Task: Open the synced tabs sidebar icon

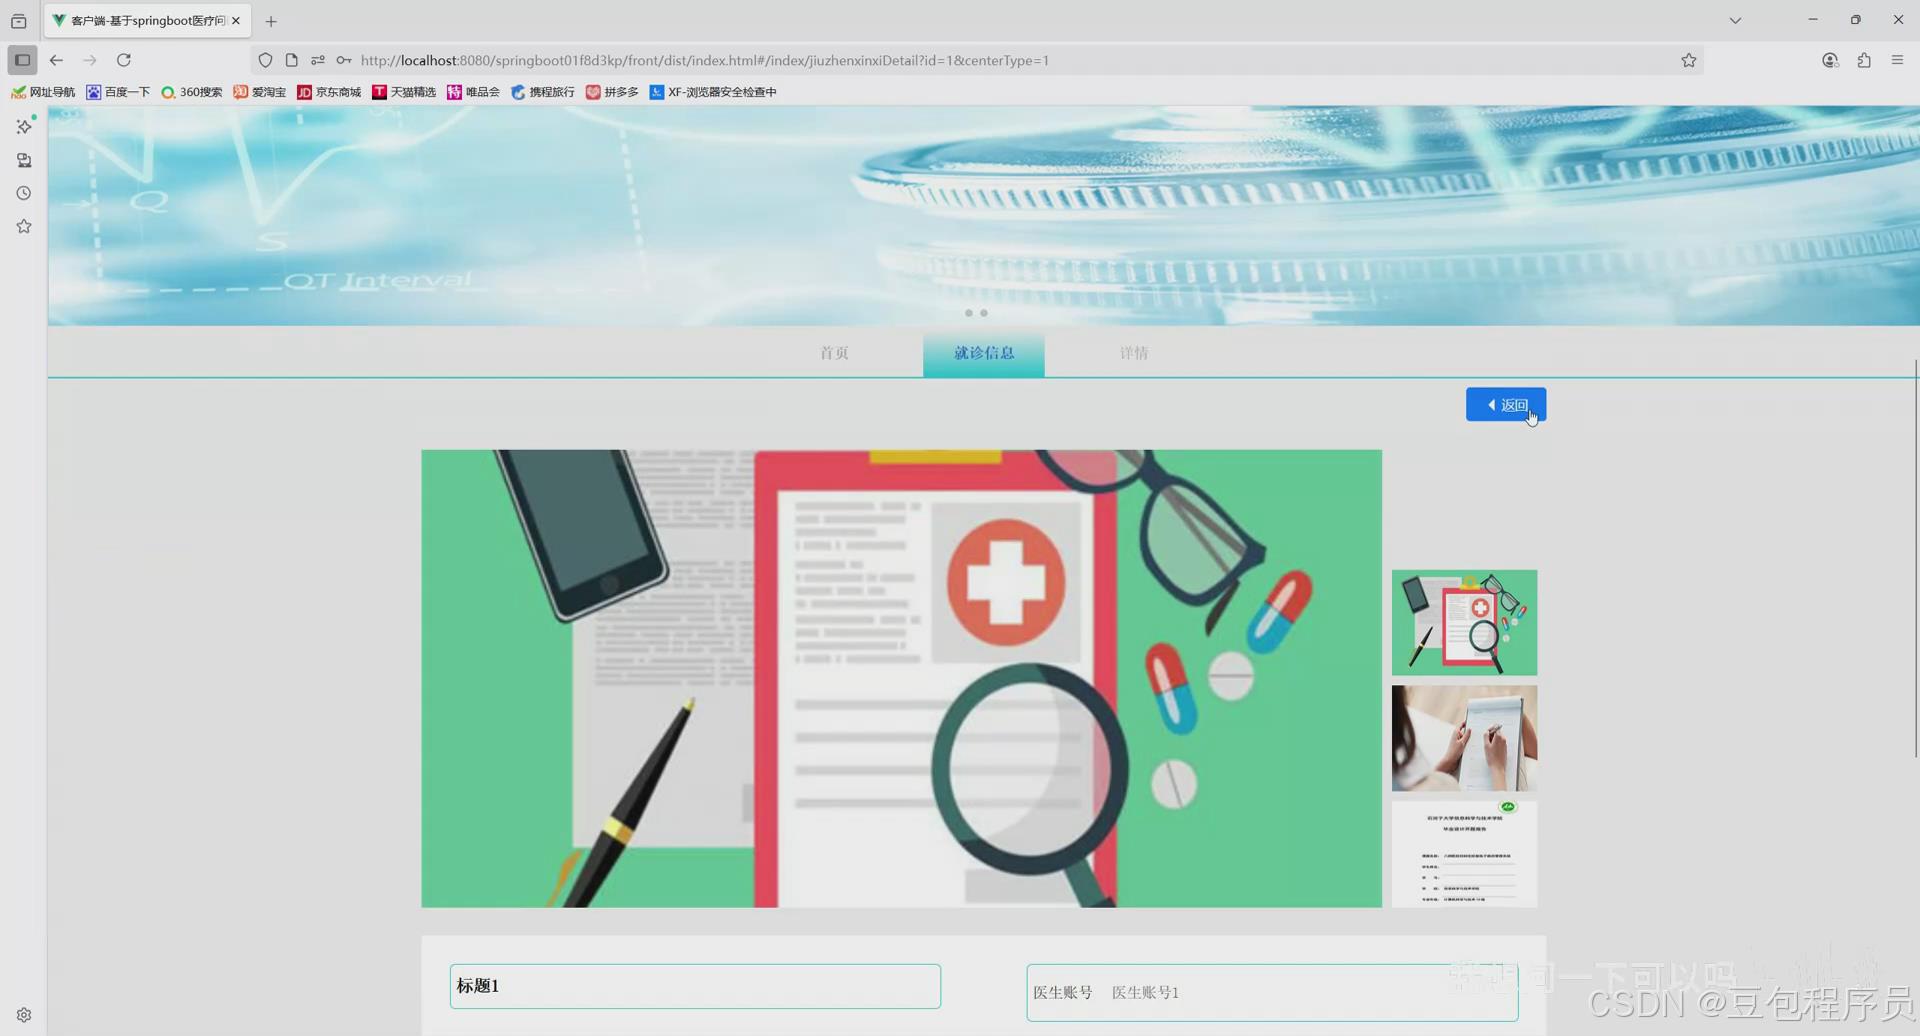Action: click(24, 160)
